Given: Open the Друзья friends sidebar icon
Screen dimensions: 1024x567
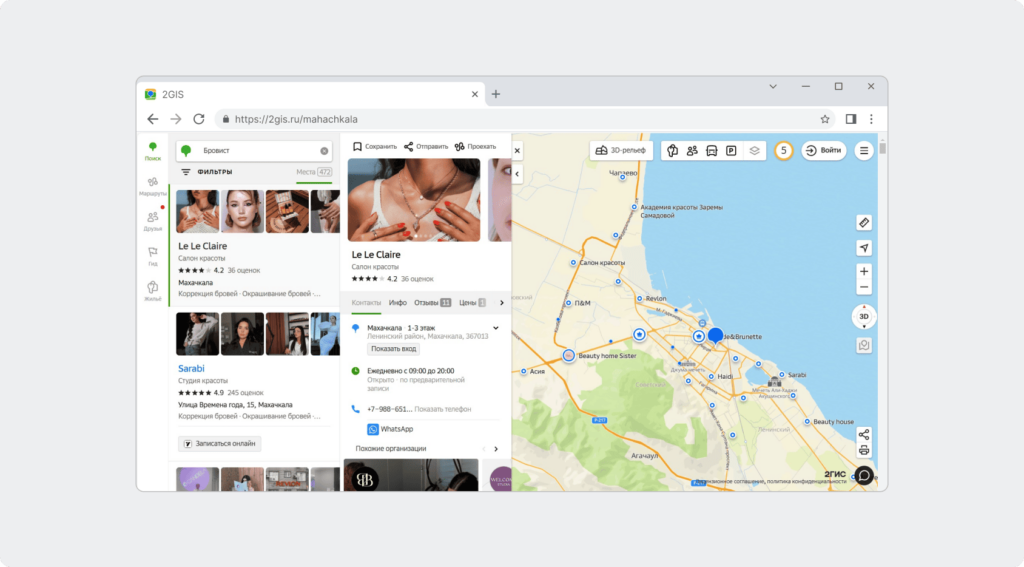Looking at the screenshot, I should (x=152, y=219).
